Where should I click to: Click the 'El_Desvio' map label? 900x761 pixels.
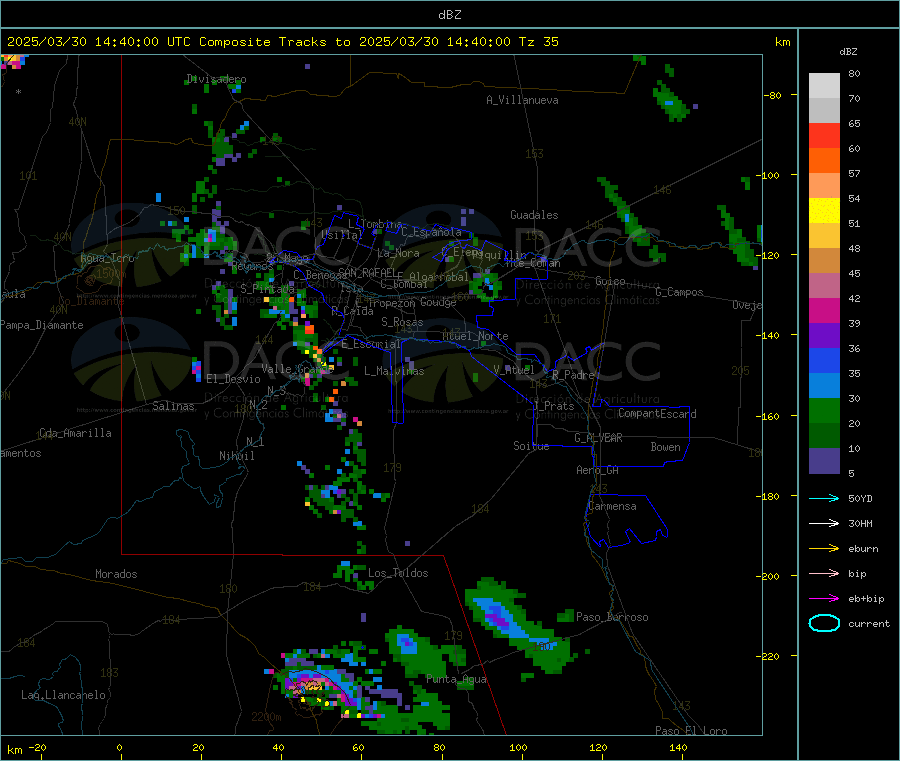point(234,379)
